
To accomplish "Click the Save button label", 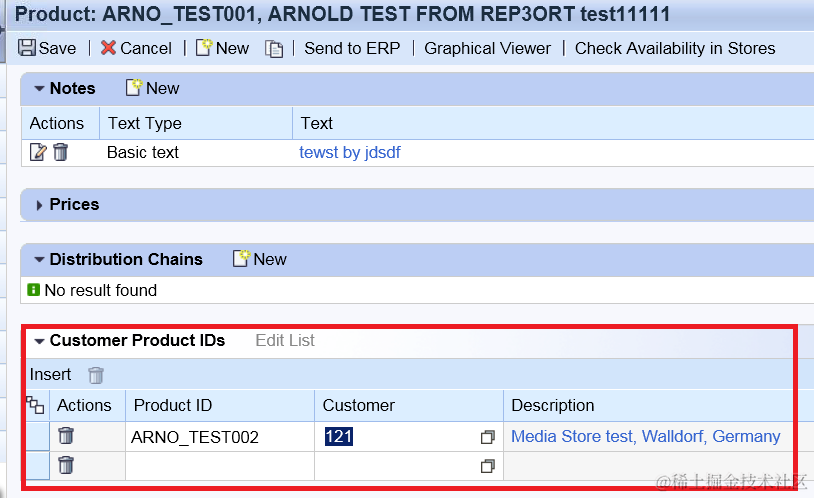I will [x=57, y=48].
